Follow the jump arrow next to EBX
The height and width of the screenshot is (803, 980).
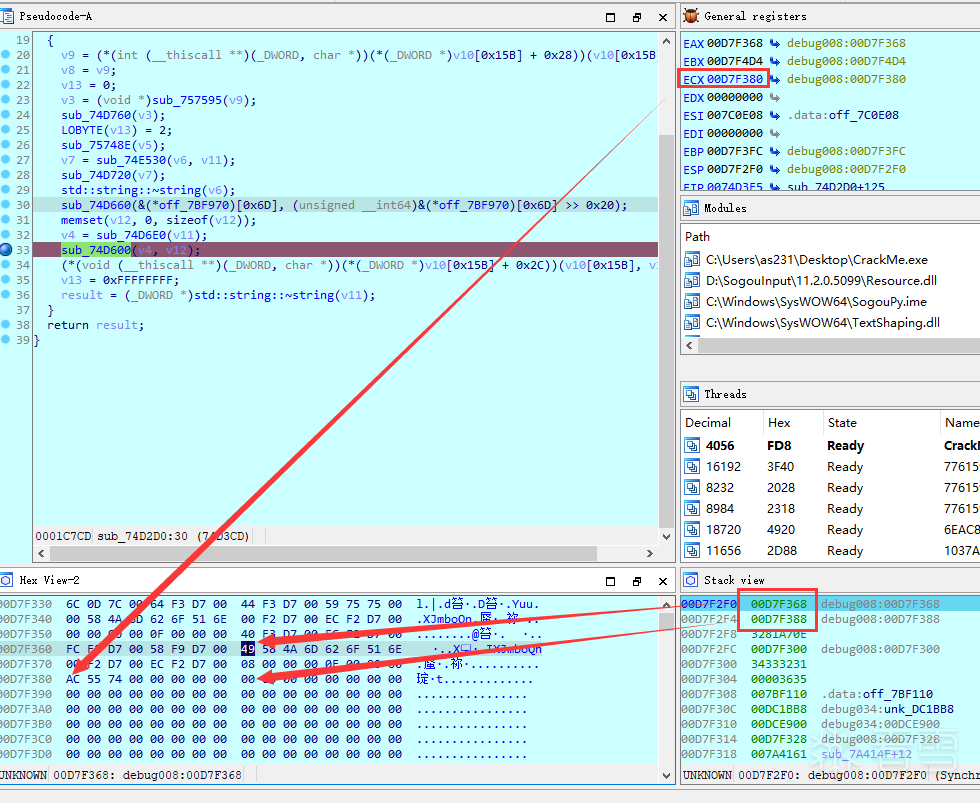(x=775, y=61)
